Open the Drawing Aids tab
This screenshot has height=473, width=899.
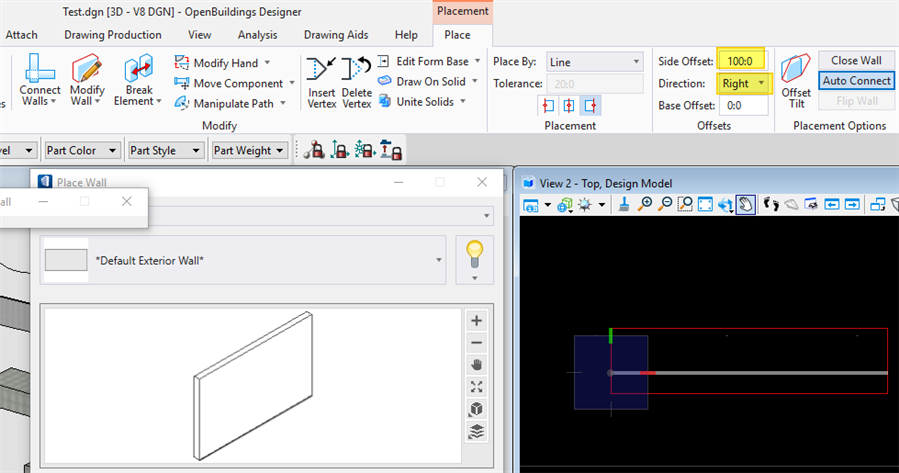pos(336,35)
